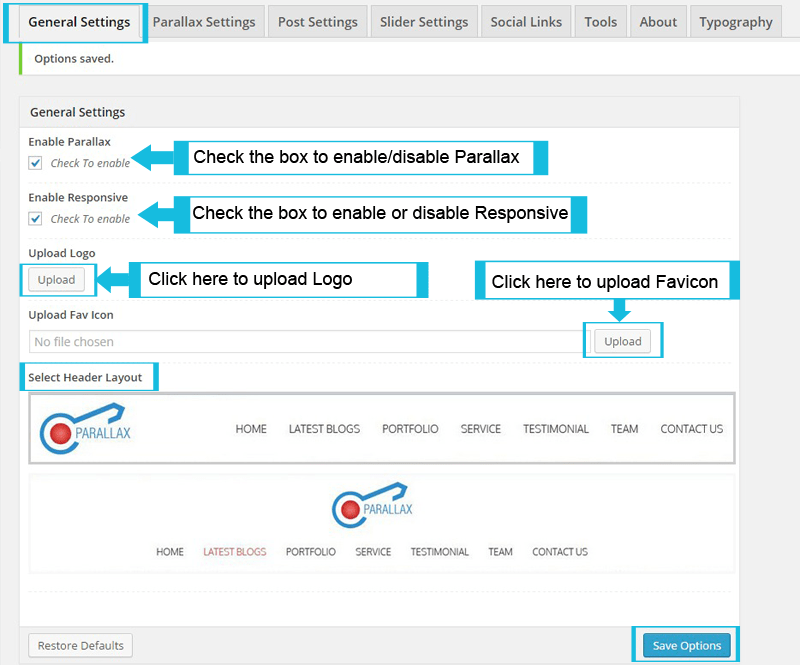Screen dimensions: 800x665
Task: Click the 'Upload Fav Icon' label
Action: 71,315
